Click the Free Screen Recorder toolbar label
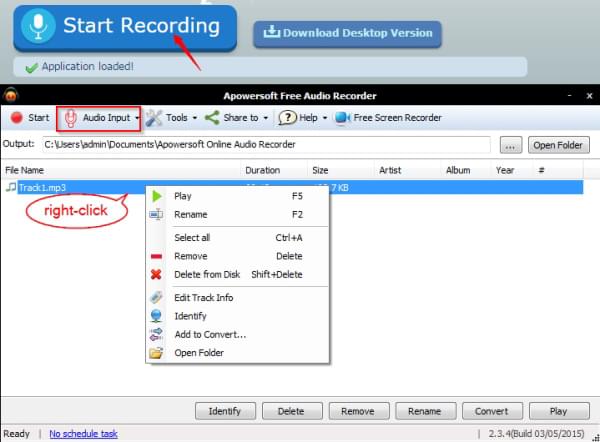 397,118
